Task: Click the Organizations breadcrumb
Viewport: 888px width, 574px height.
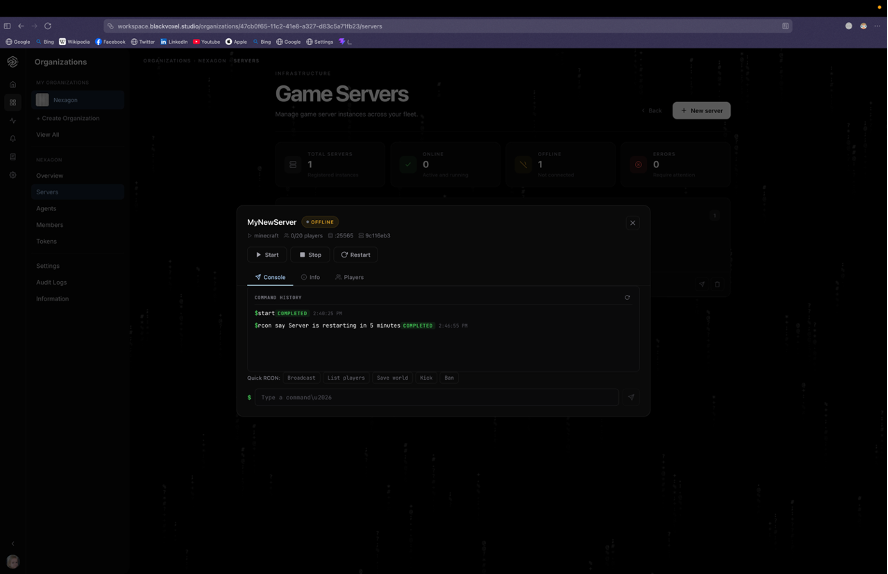Action: pos(167,61)
